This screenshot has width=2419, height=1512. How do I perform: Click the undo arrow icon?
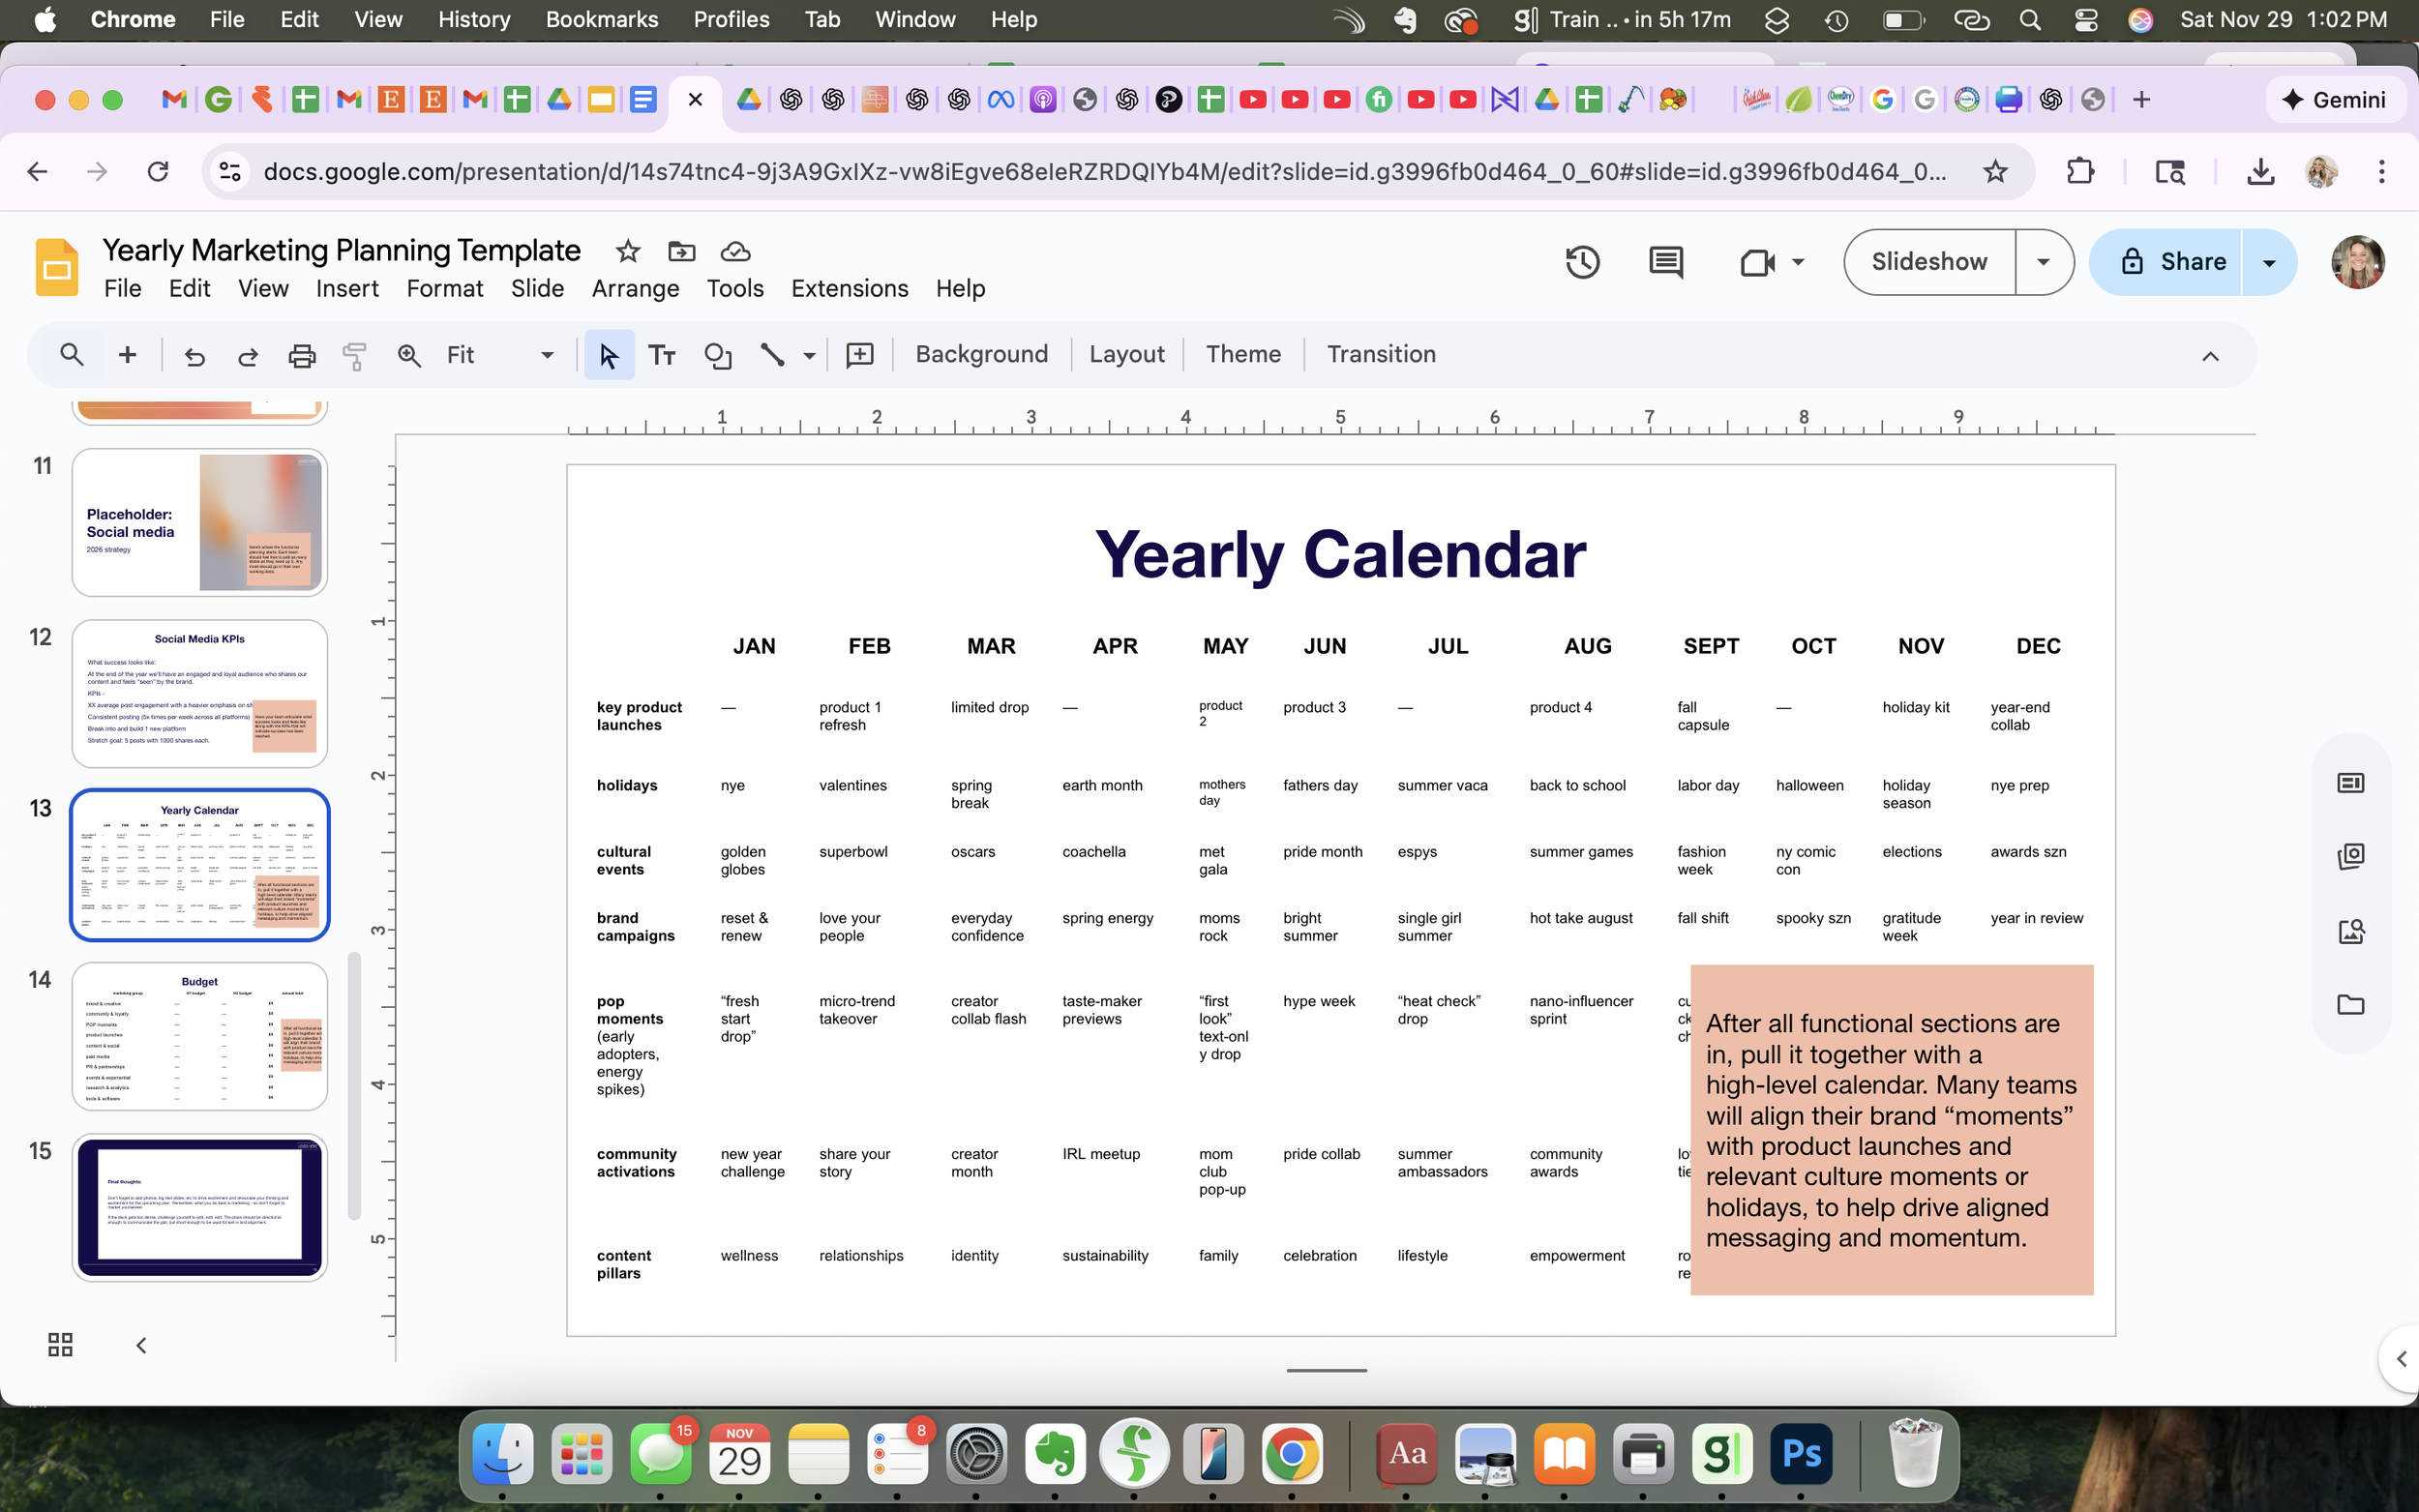click(x=194, y=355)
